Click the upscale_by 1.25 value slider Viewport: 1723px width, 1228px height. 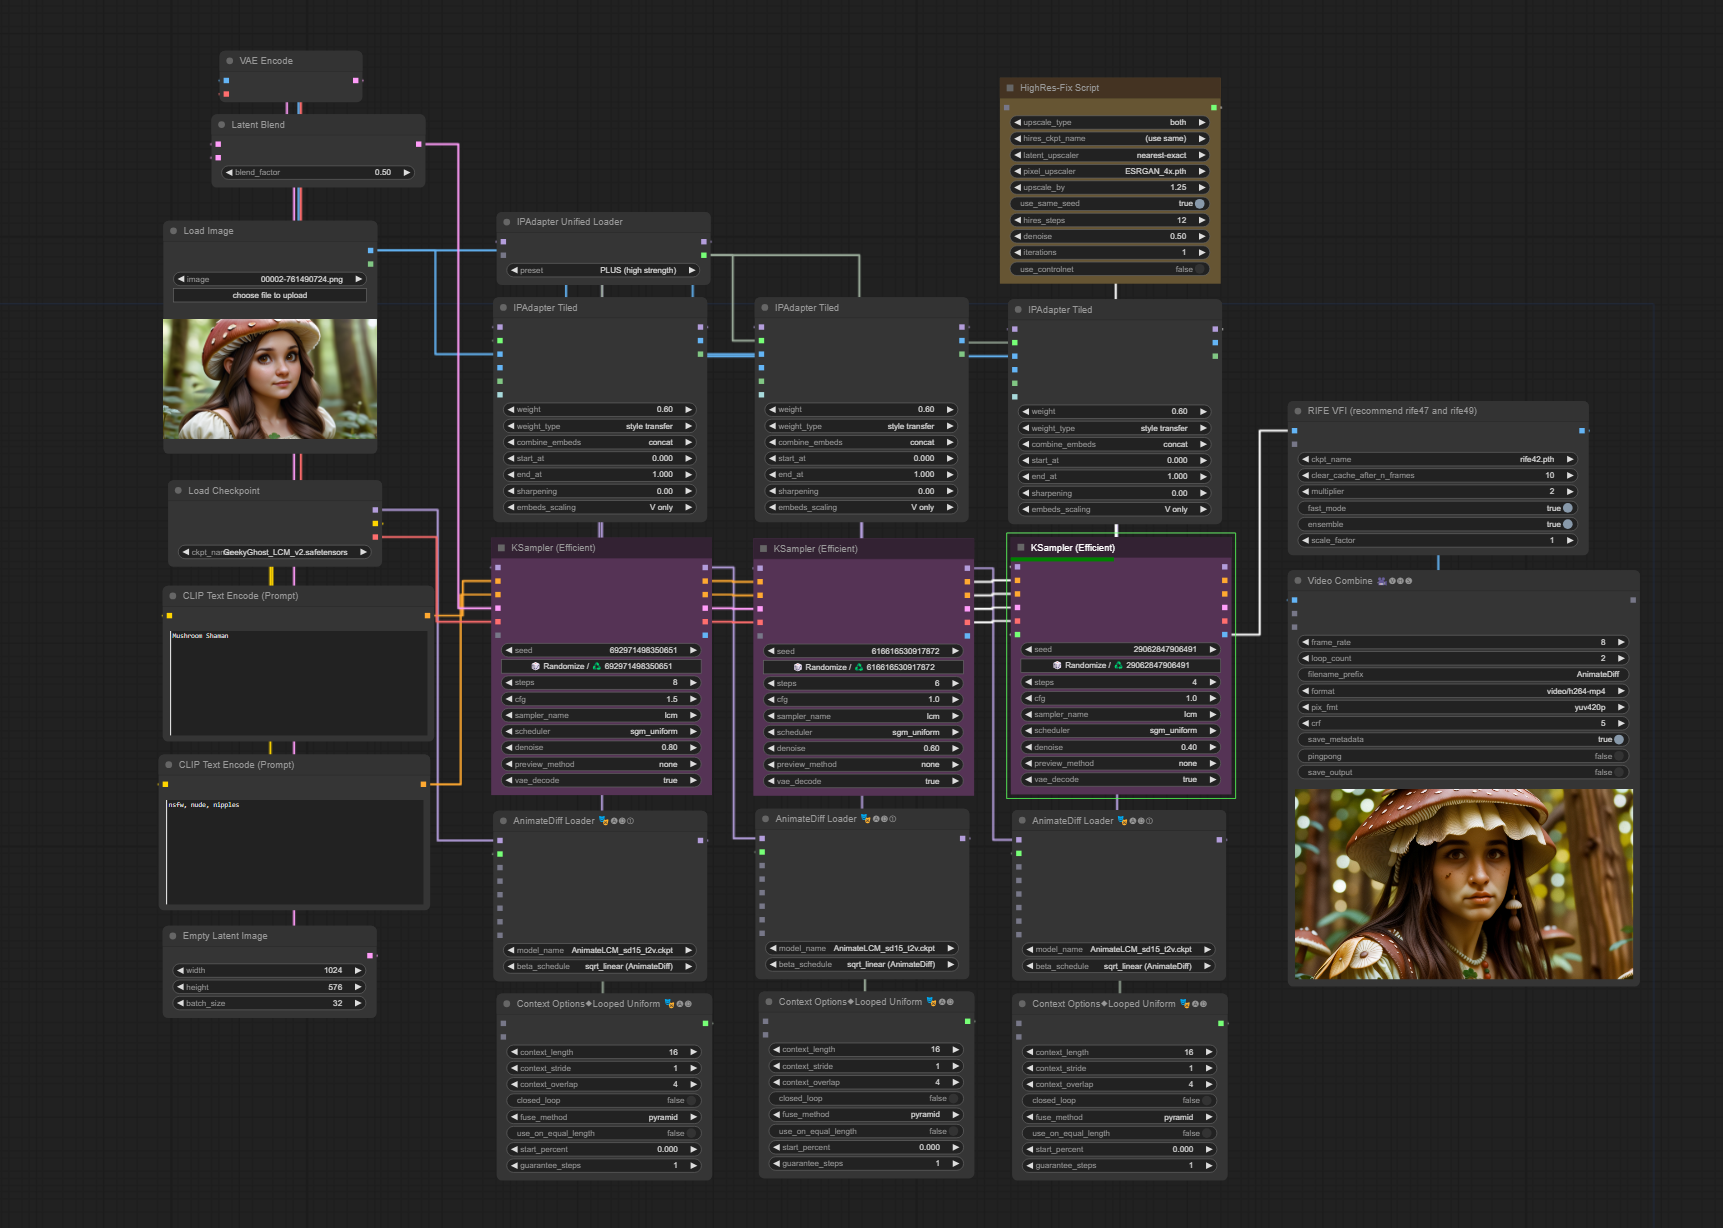pos(1110,187)
